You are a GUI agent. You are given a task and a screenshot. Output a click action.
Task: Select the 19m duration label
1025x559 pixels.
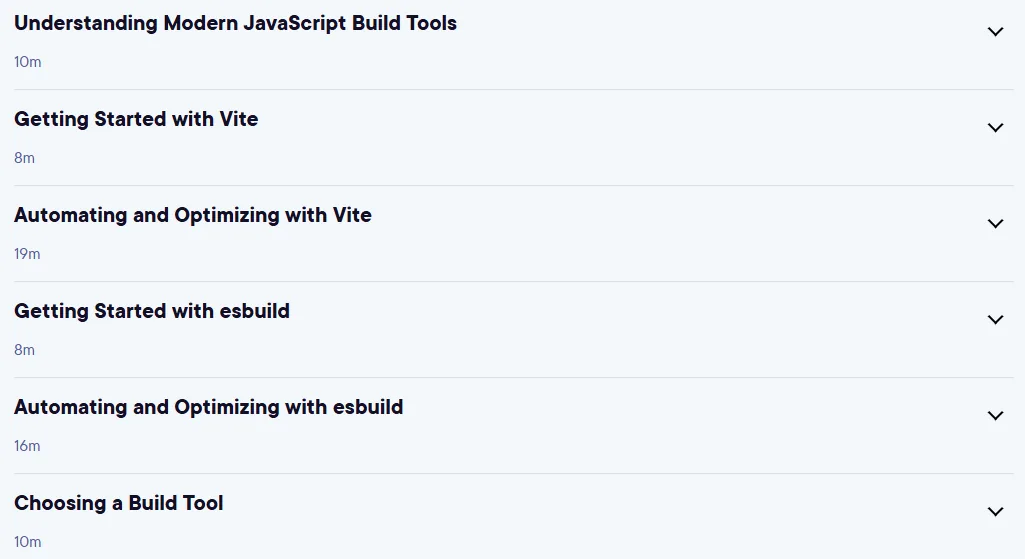pos(27,254)
